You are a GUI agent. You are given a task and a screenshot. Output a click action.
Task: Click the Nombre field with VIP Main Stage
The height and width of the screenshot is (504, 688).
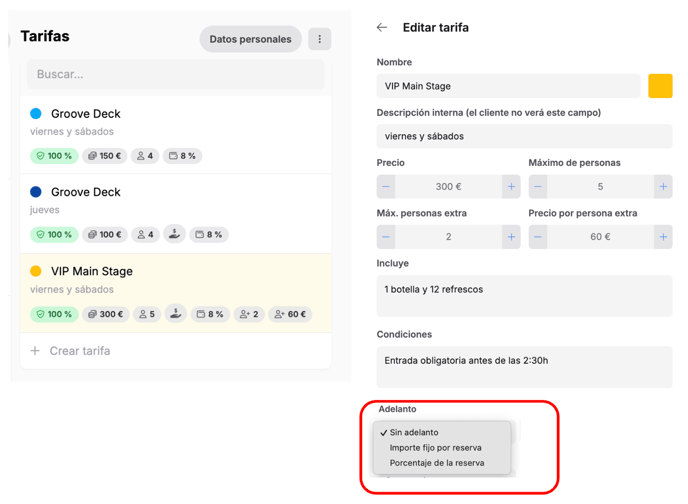pyautogui.click(x=508, y=86)
